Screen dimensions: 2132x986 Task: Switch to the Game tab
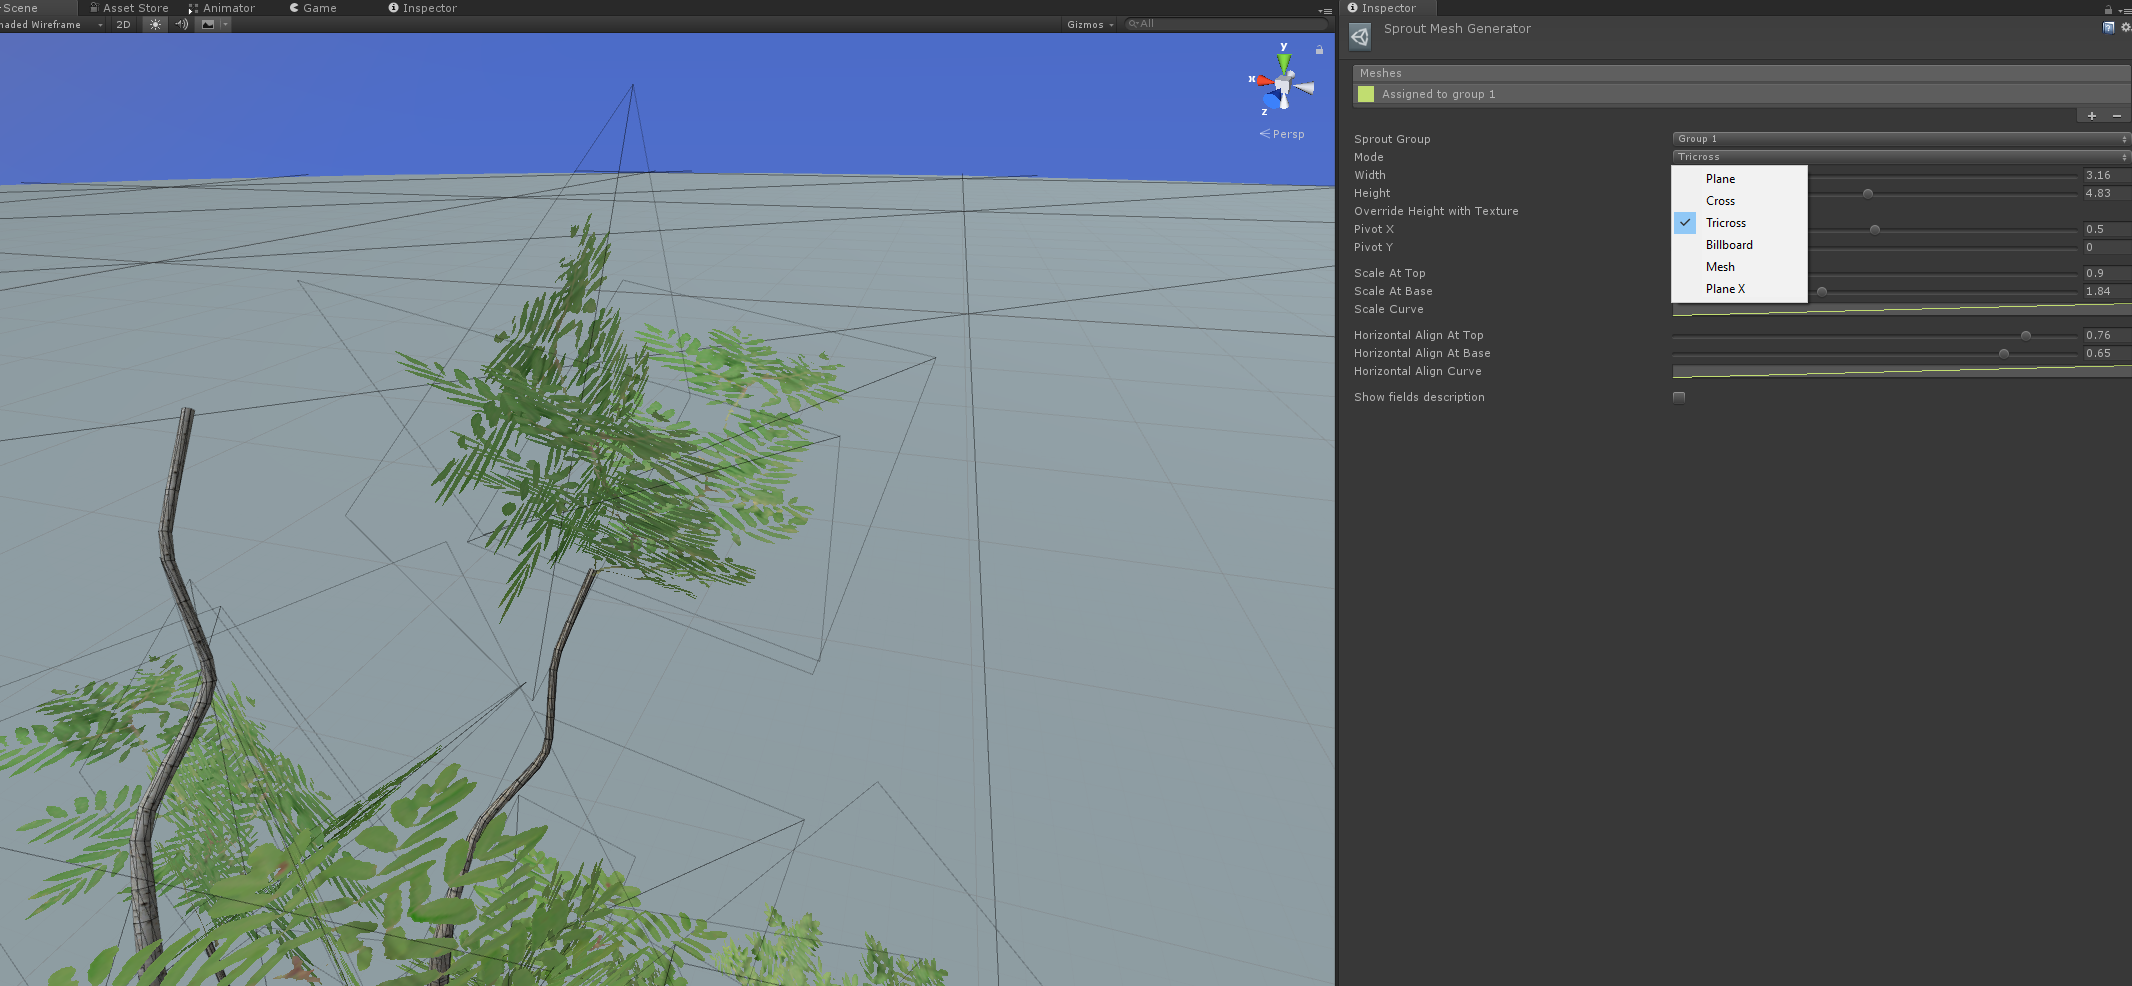pyautogui.click(x=313, y=8)
